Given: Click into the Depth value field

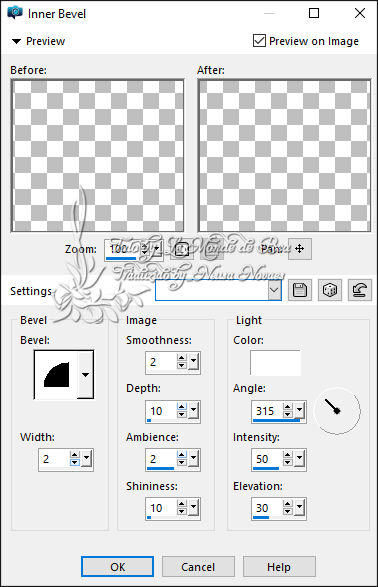Looking at the screenshot, I should [x=161, y=411].
